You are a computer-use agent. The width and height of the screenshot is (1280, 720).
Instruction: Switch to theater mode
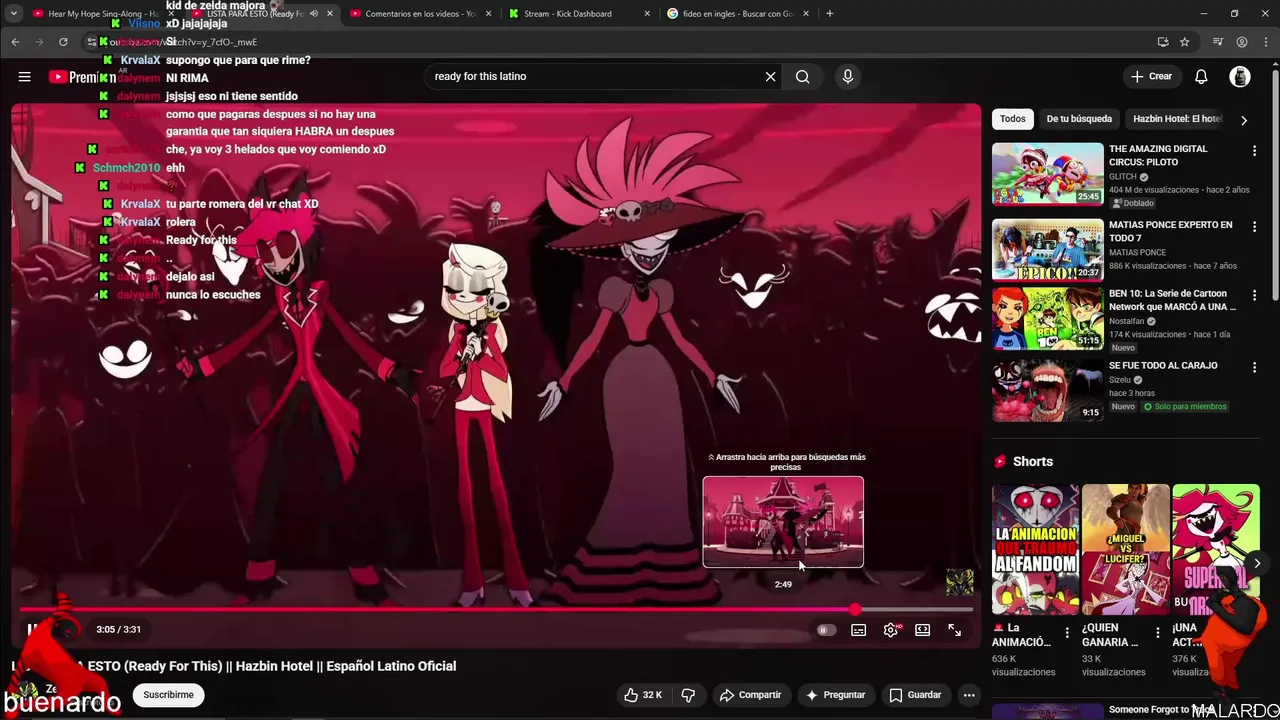[922, 630]
